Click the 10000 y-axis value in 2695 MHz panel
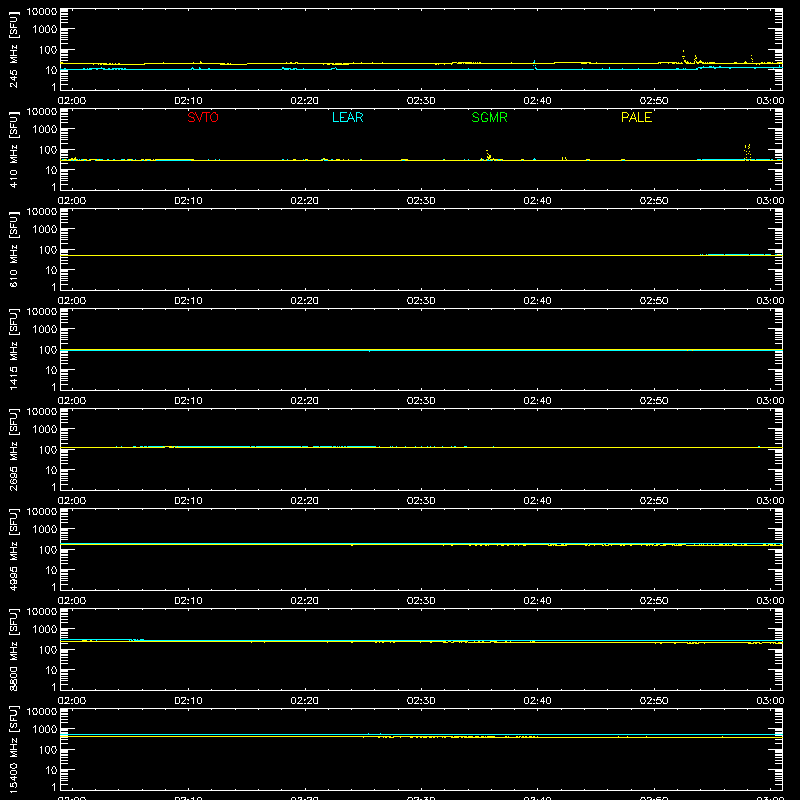The width and height of the screenshot is (800, 800). (42, 412)
